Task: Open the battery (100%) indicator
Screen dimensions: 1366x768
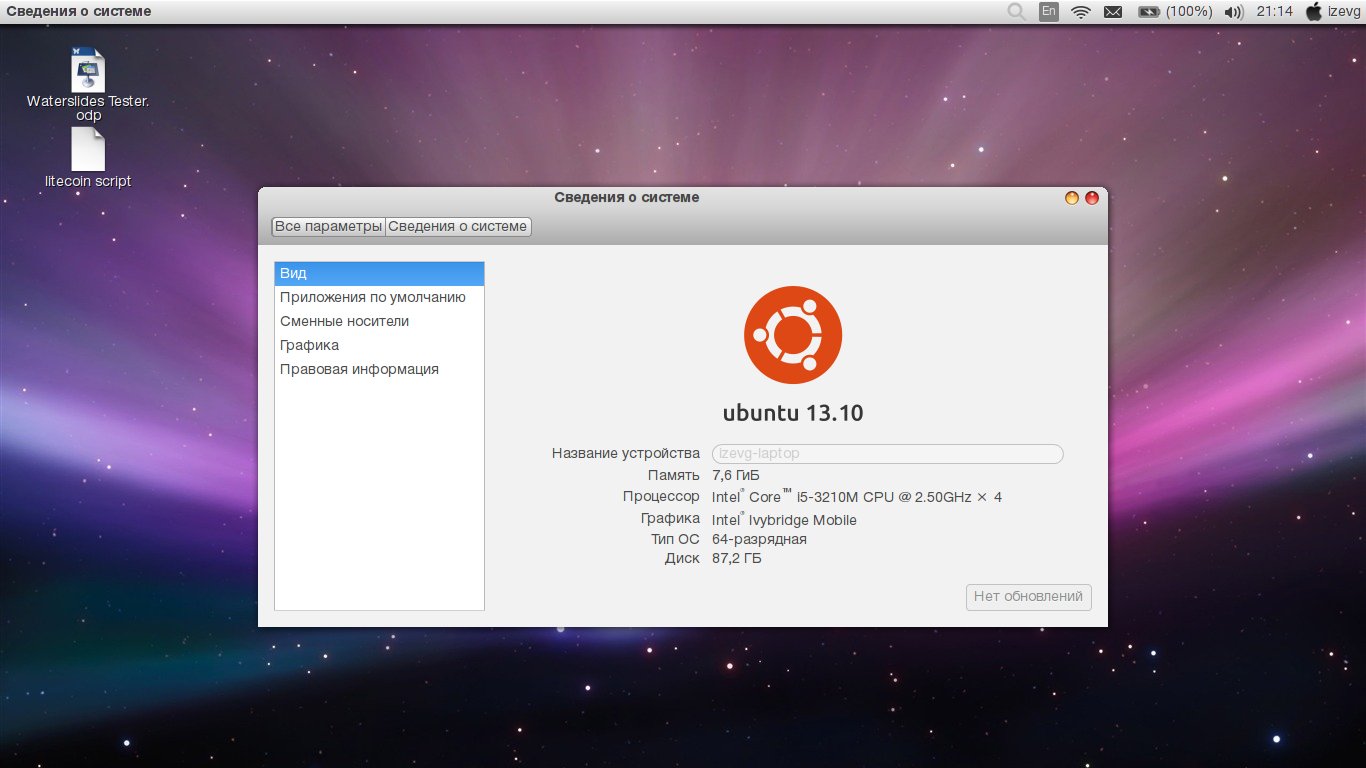Action: tap(1173, 12)
